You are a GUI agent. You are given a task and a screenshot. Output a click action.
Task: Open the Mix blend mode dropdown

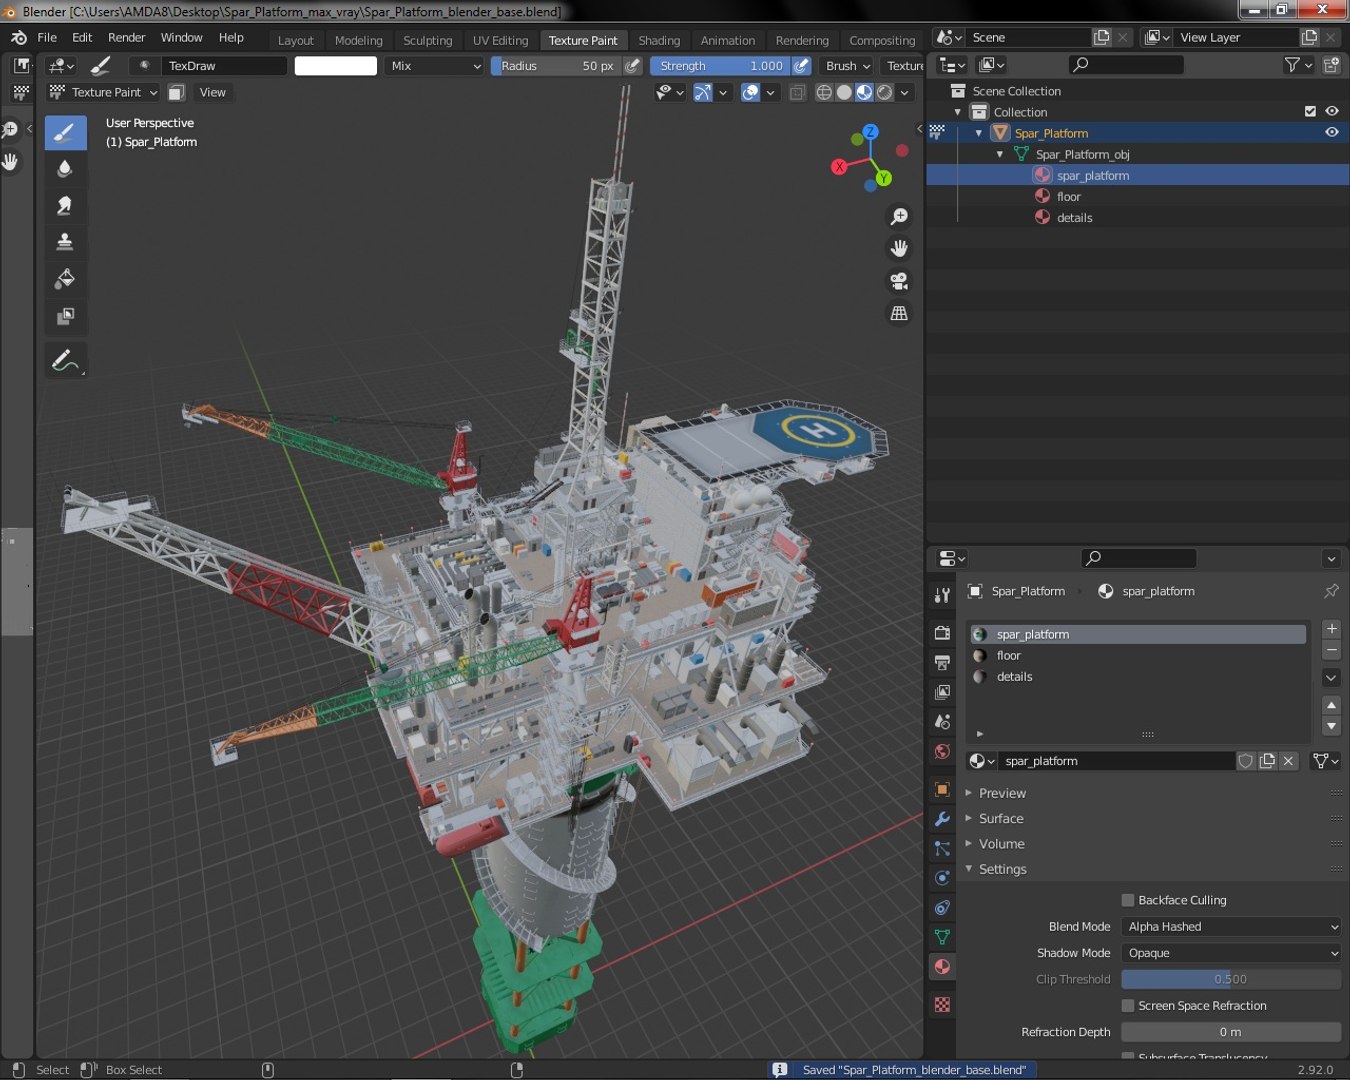(435, 65)
